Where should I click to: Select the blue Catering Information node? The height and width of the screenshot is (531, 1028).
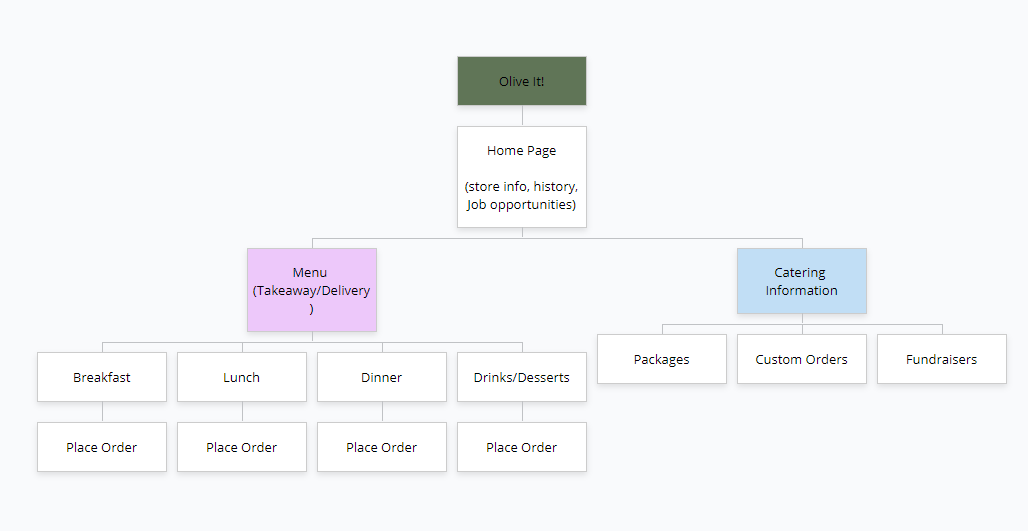tap(801, 281)
